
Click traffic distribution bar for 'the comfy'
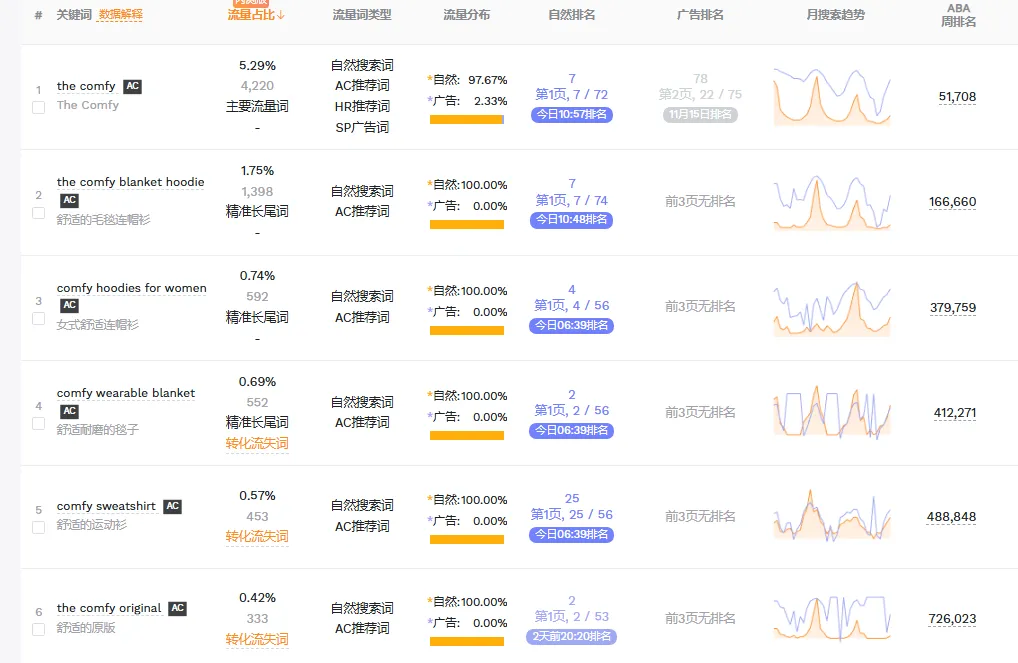coord(467,119)
